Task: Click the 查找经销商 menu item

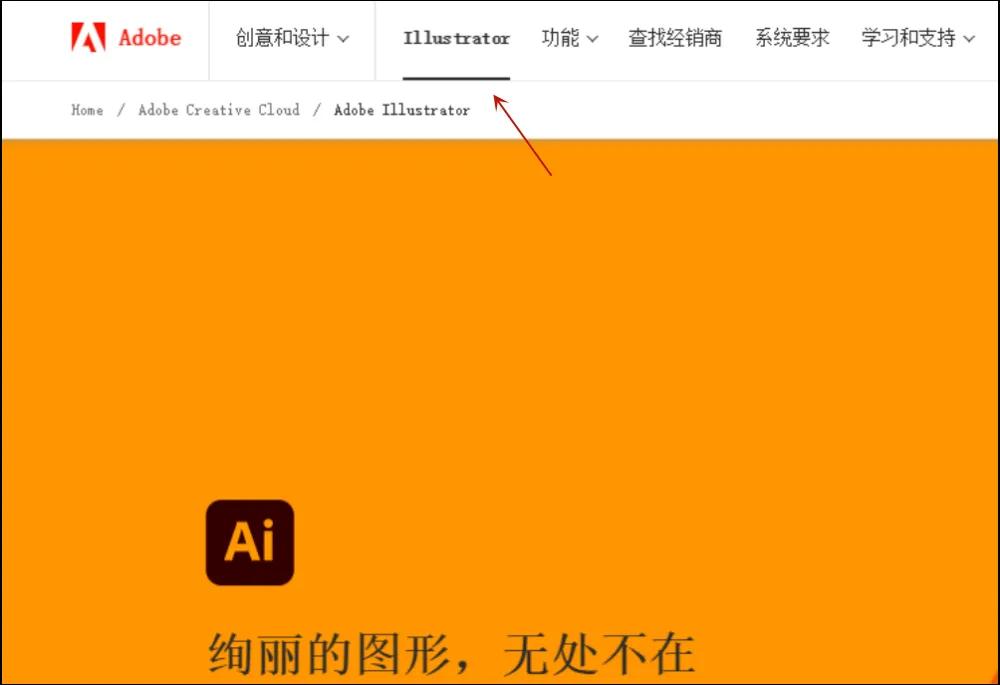Action: [x=676, y=38]
